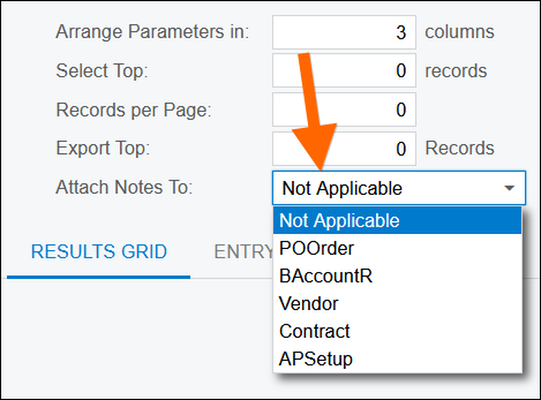This screenshot has height=400, width=541.
Task: Click the Select Top records field
Action: coord(344,71)
